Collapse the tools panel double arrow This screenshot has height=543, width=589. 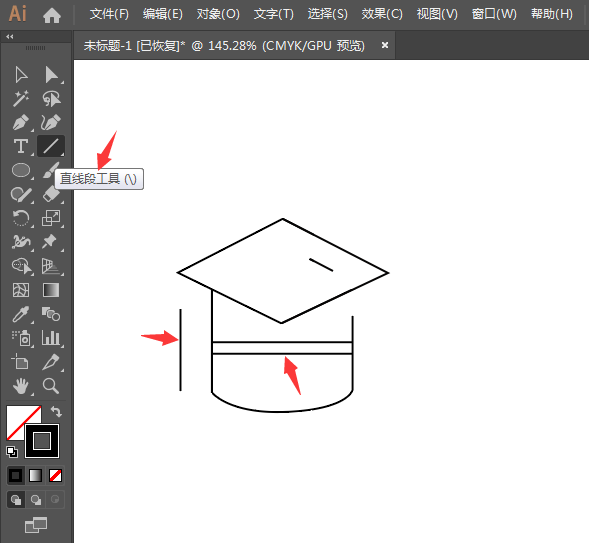(10, 36)
